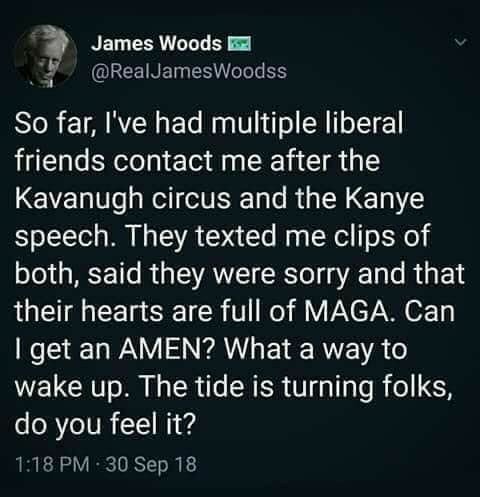Click the phrase "do you feel it?"
The height and width of the screenshot is (497, 480).
(104, 425)
